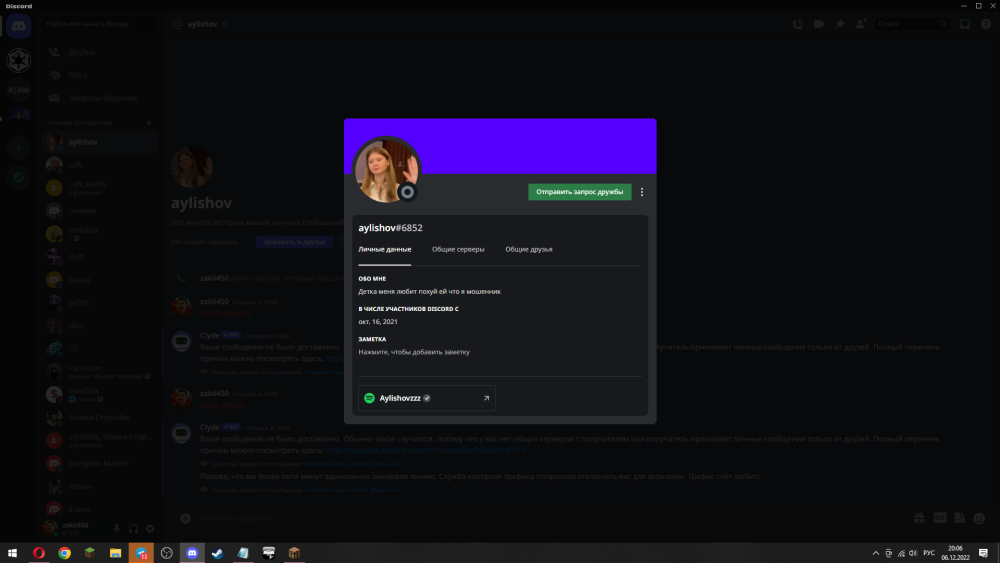
Task: Open the DM with aylishov
Action: (x=99, y=142)
